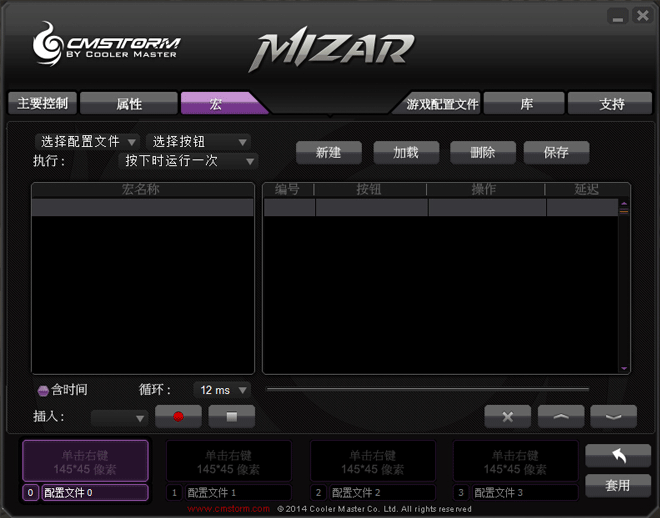Click the profile number 0 box
This screenshot has height=518, width=660.
(30, 493)
